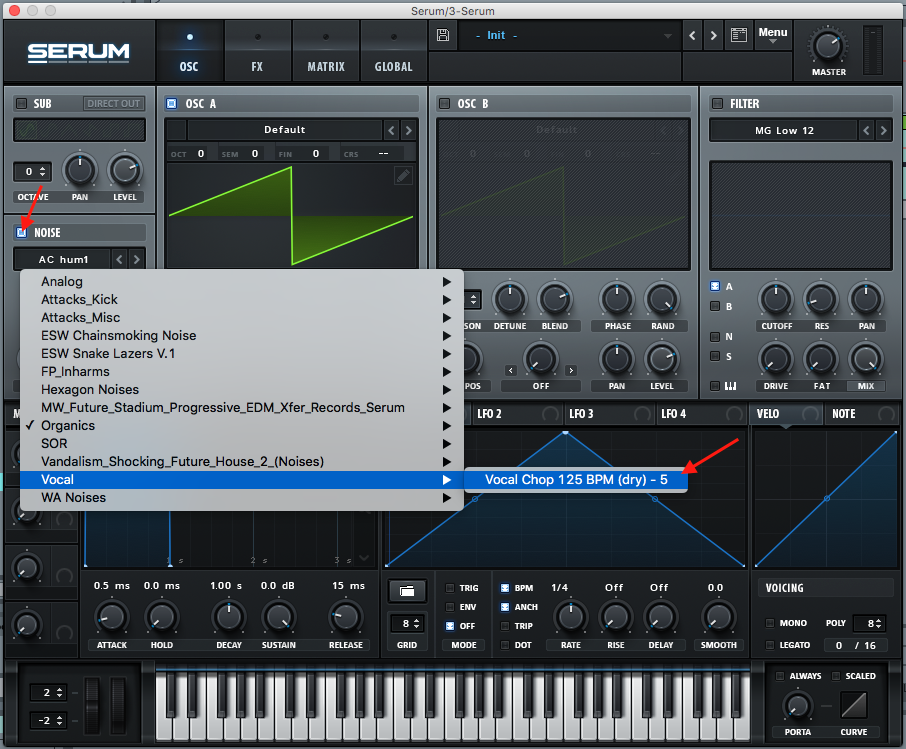Click the OSC B warp mode right arrow
Image resolution: width=906 pixels, height=749 pixels.
pyautogui.click(x=571, y=370)
